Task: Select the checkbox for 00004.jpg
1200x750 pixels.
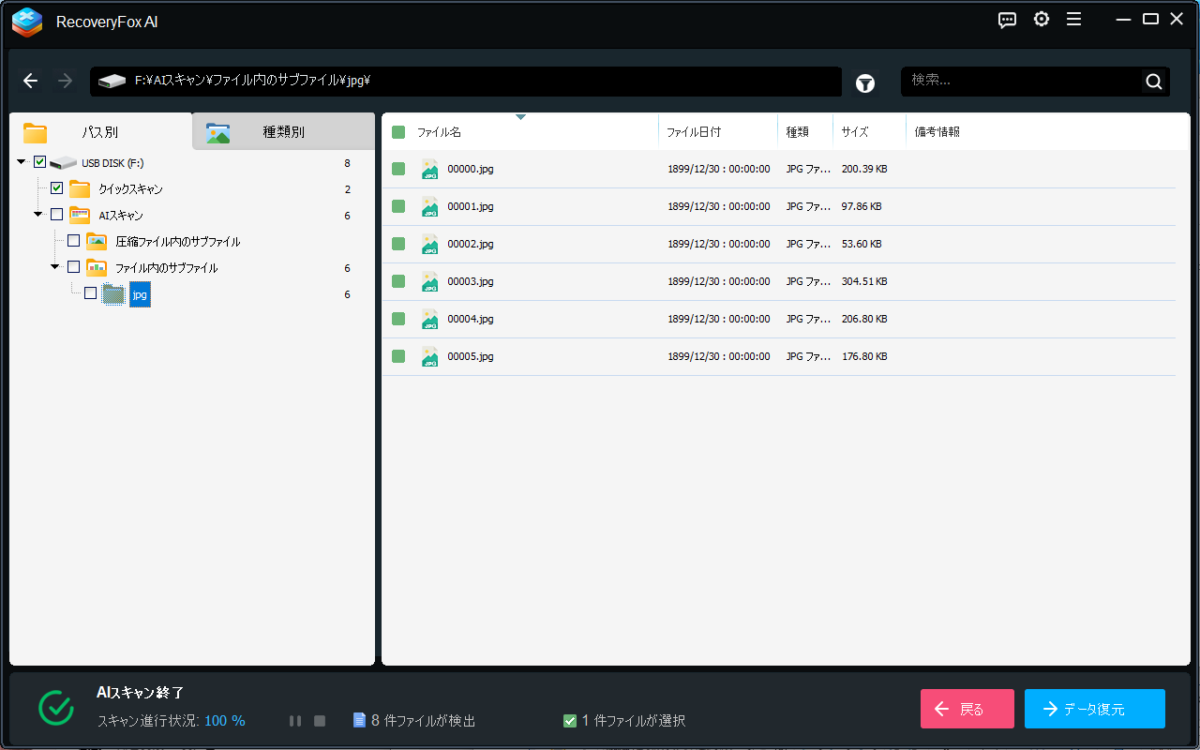Action: point(398,319)
